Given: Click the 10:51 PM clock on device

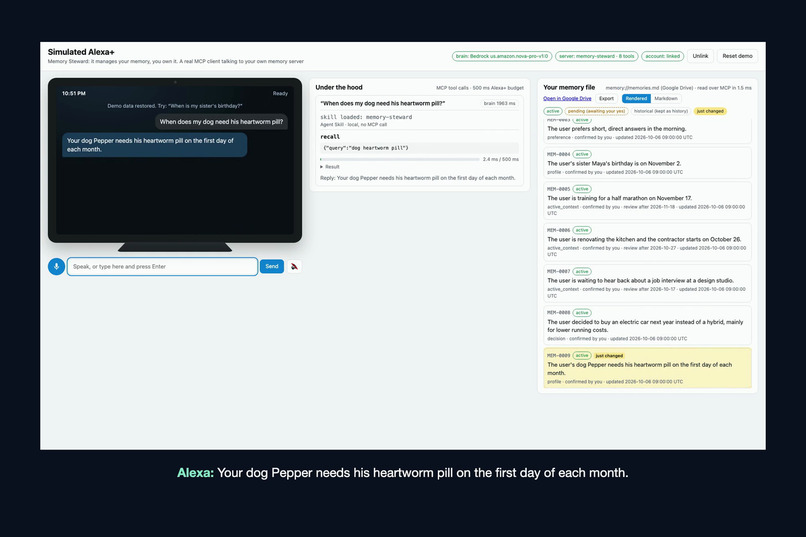Looking at the screenshot, I should point(74,94).
